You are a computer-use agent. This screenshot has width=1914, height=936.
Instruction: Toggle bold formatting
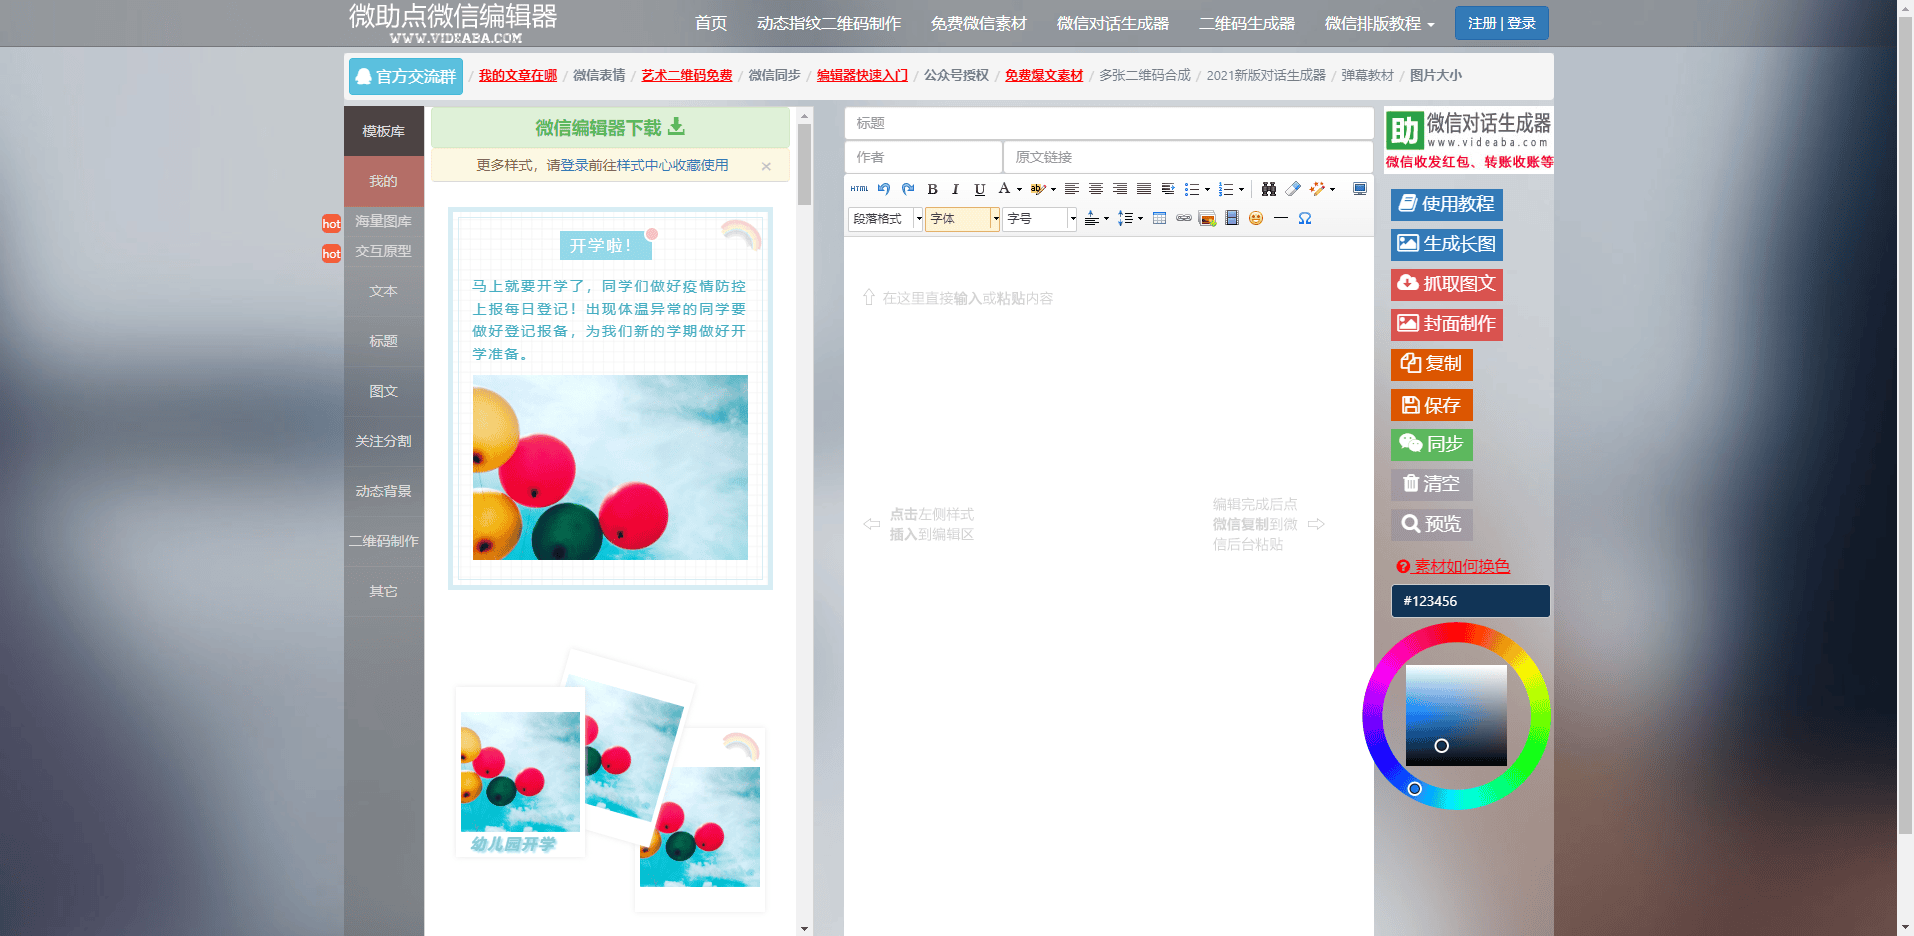tap(932, 189)
